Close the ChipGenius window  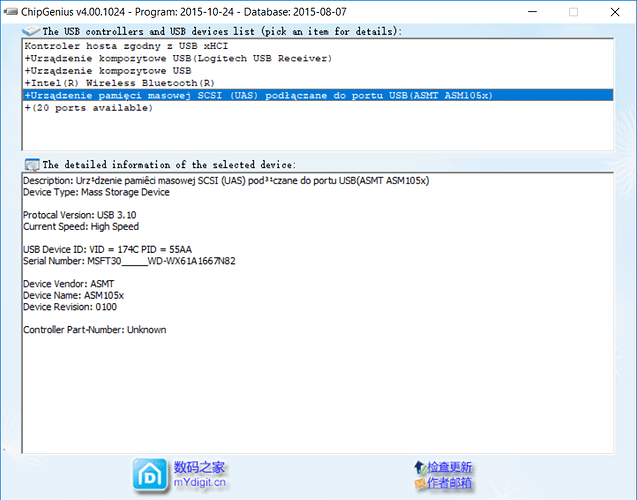tap(615, 12)
